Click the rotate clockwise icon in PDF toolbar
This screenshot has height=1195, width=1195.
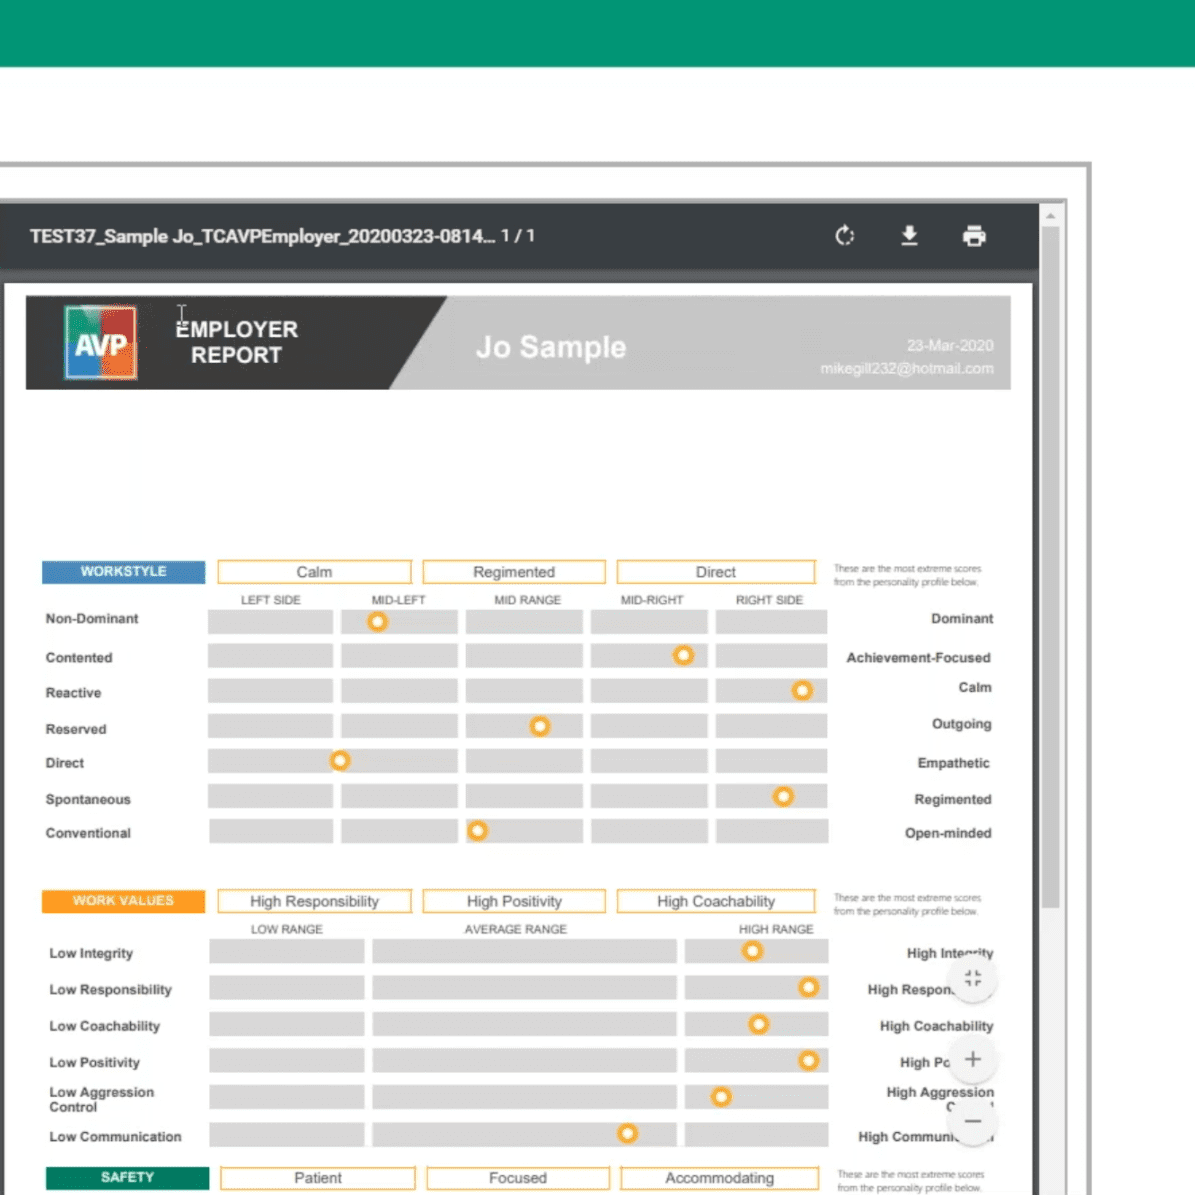click(845, 236)
